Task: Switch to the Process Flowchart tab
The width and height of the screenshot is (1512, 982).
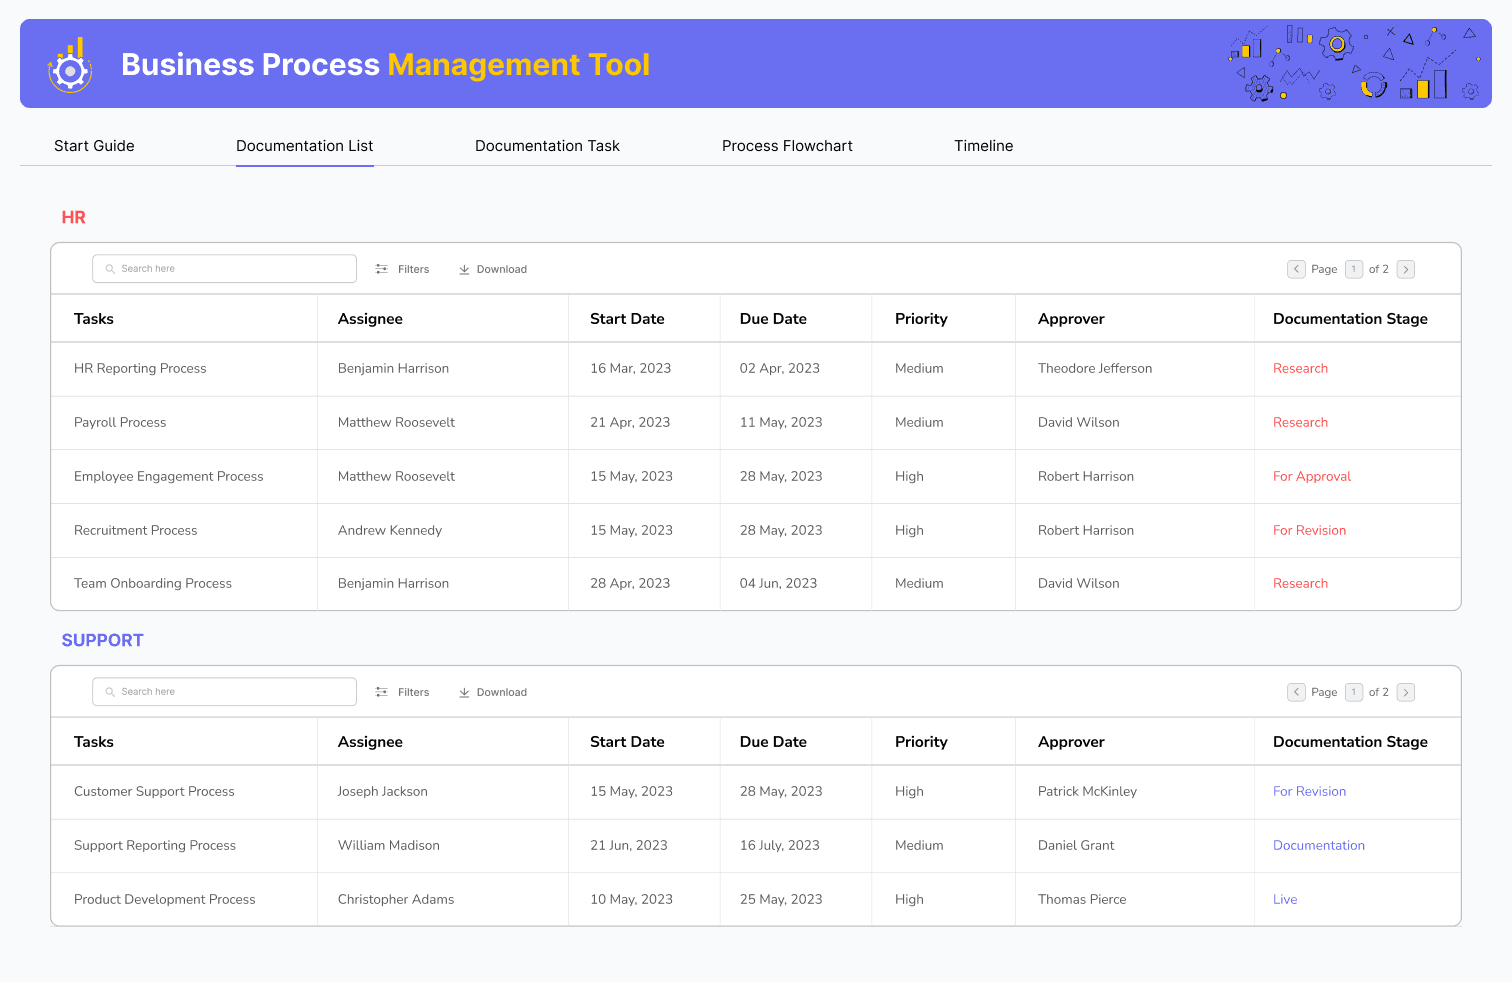Action: pyautogui.click(x=787, y=146)
